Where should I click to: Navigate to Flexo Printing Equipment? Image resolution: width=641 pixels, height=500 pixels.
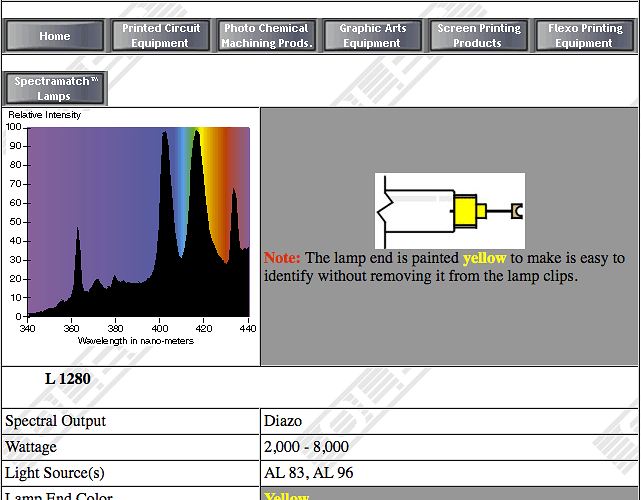pyautogui.click(x=585, y=36)
